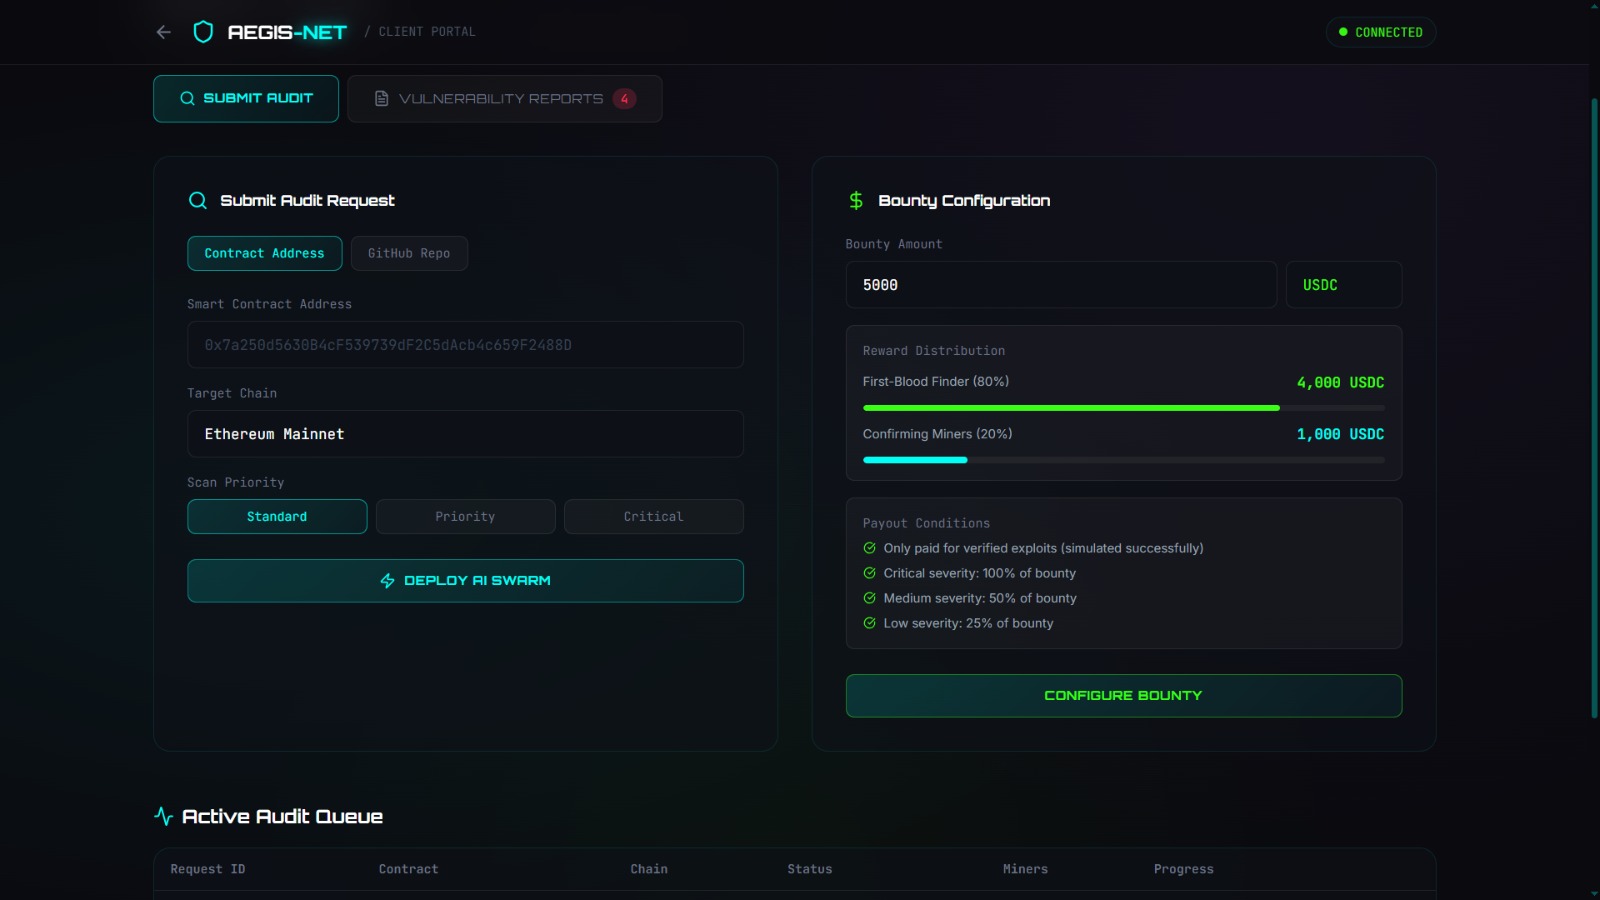The width and height of the screenshot is (1600, 900).
Task: Open the Target Chain dropdown
Action: point(465,434)
